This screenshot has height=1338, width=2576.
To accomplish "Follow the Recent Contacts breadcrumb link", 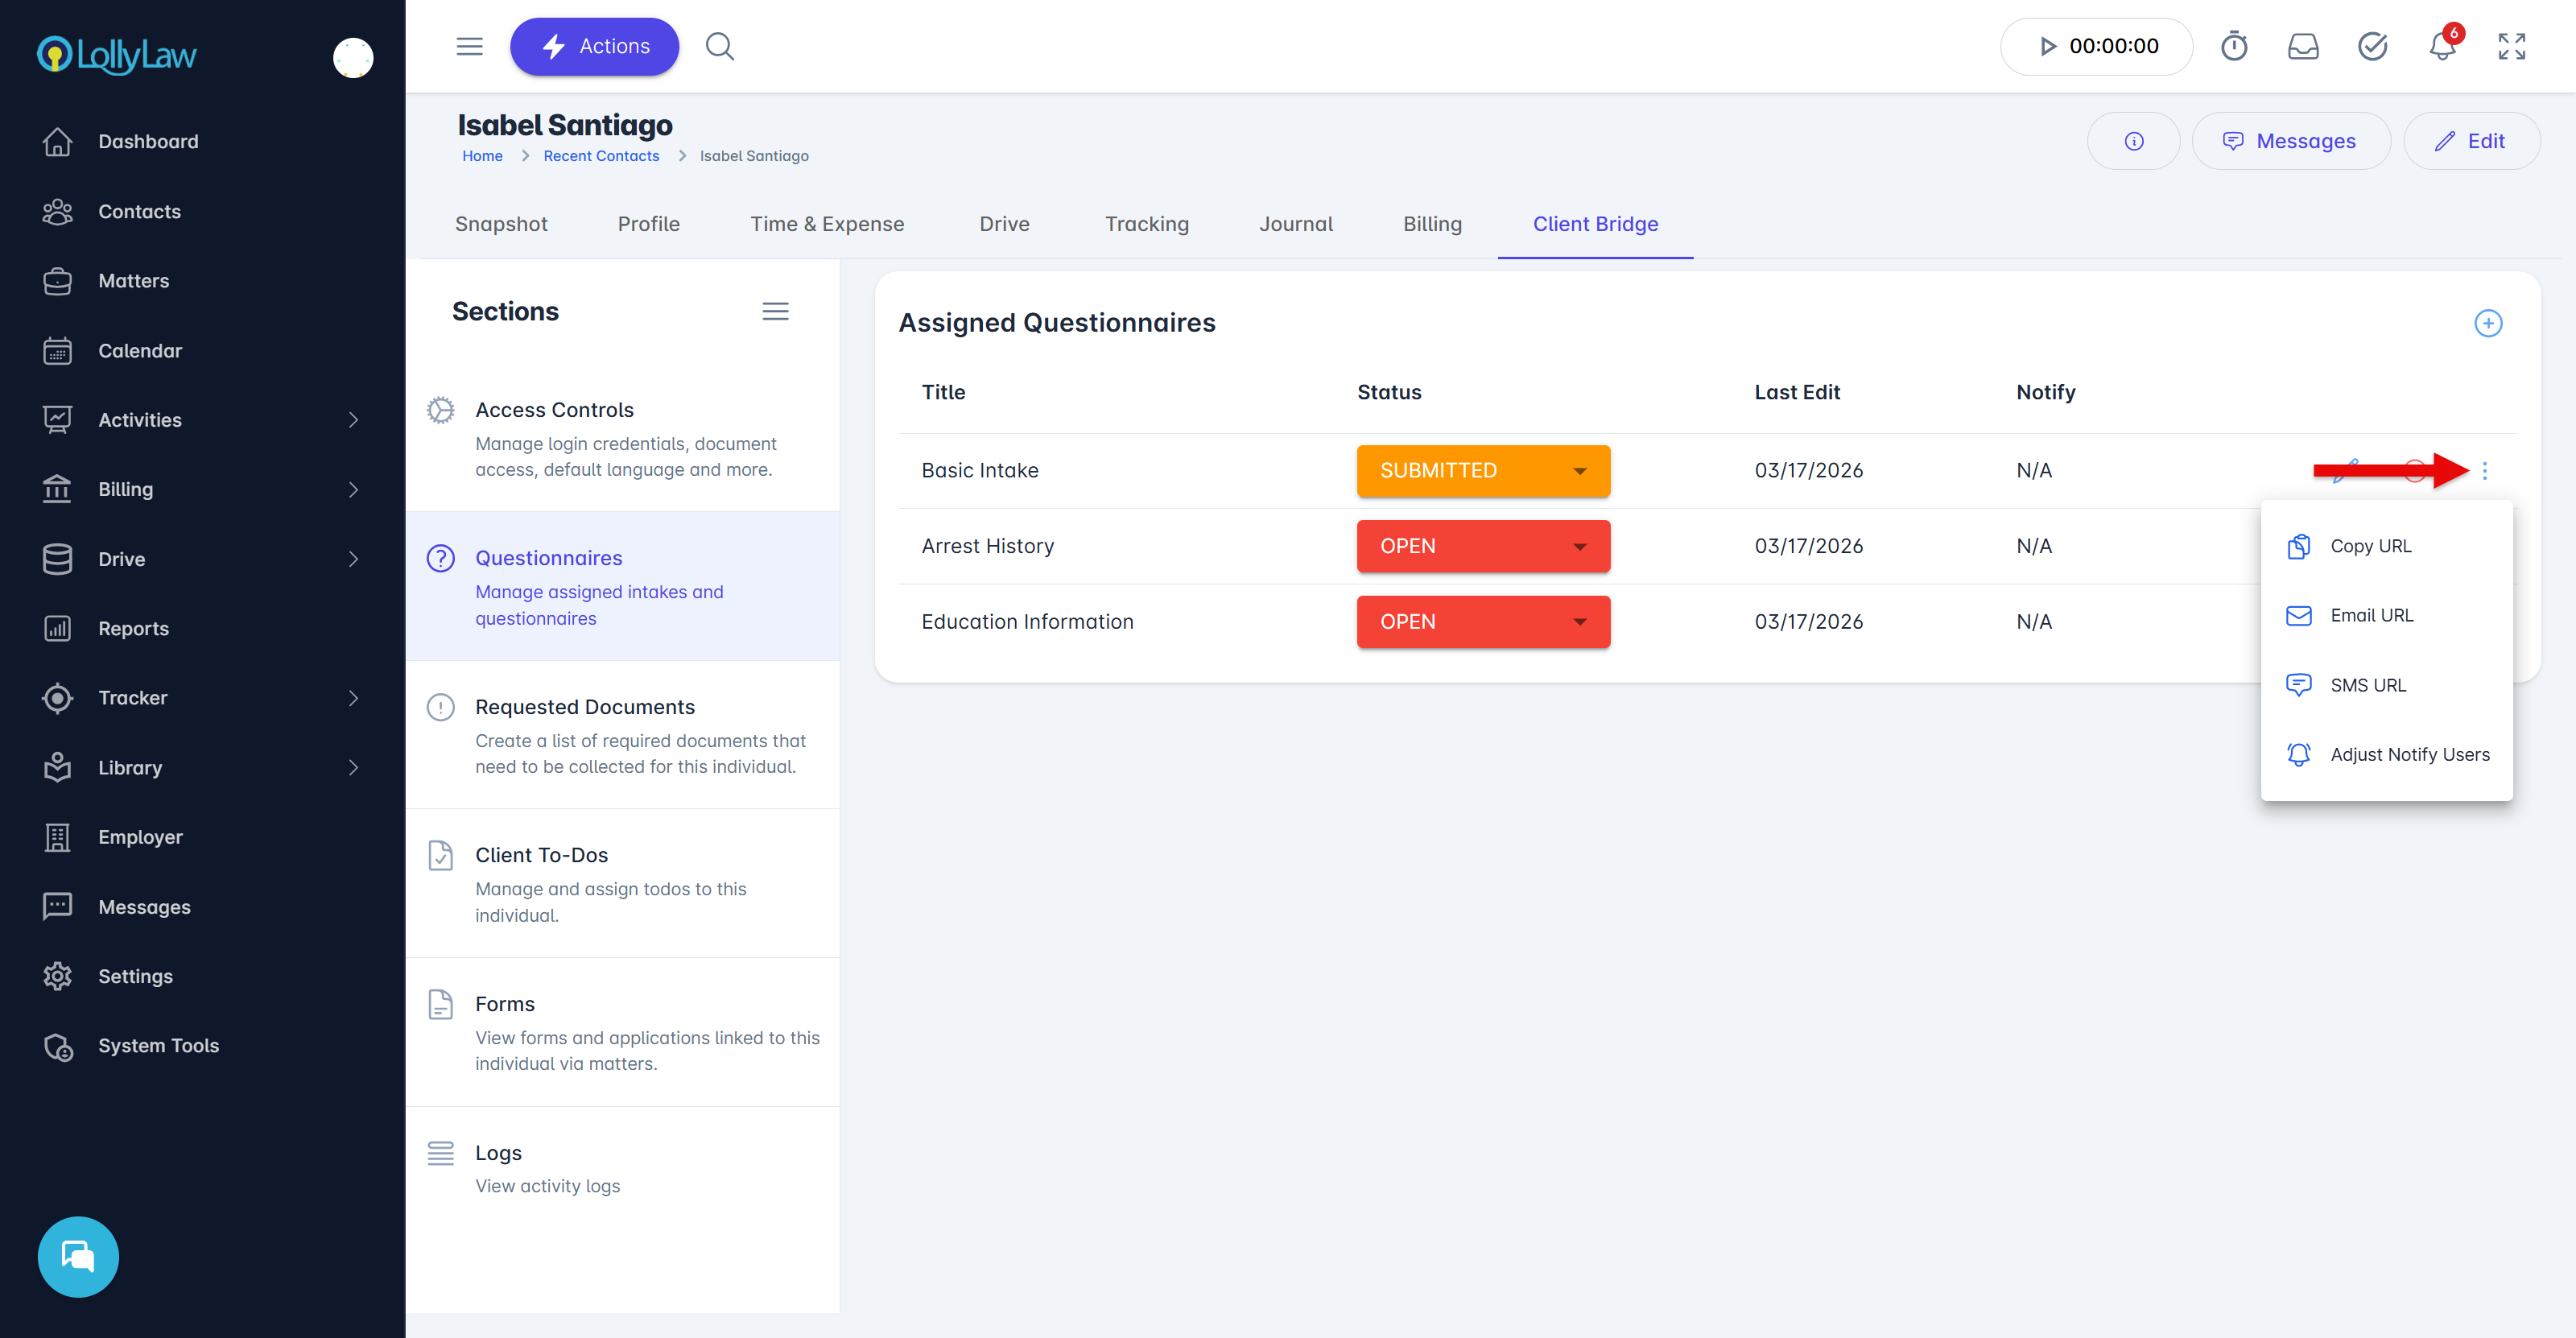I will pos(601,156).
